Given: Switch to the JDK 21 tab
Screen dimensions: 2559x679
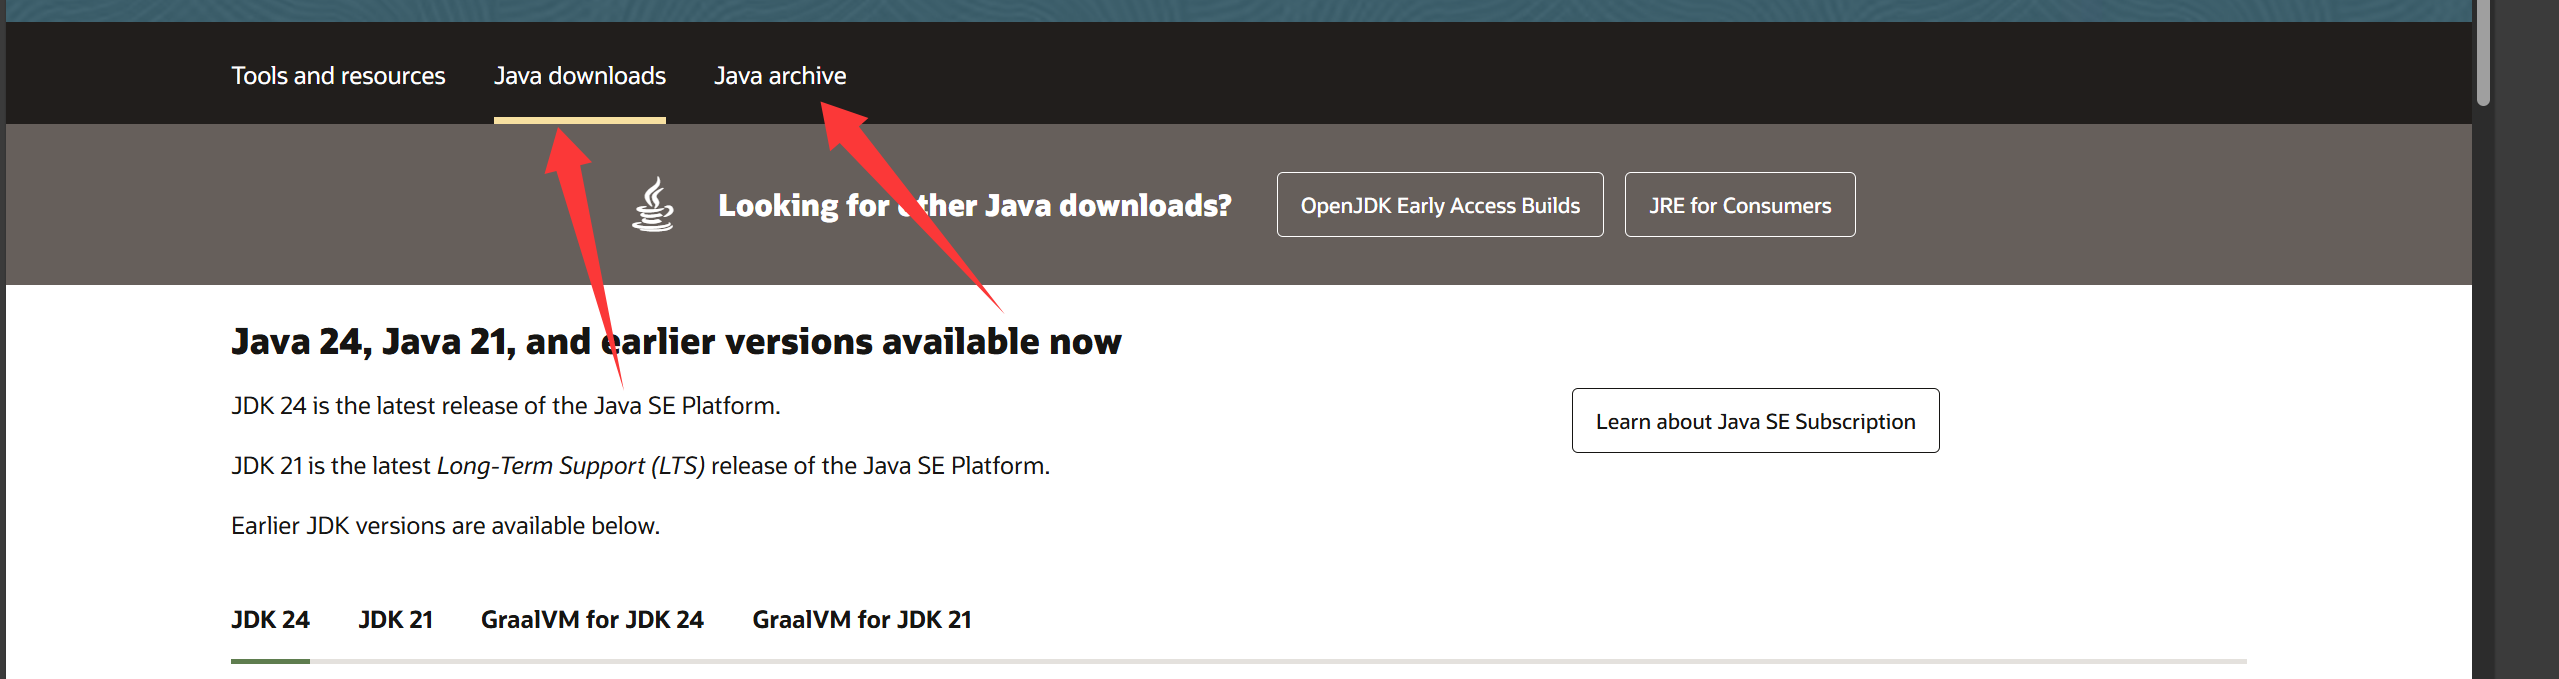Looking at the screenshot, I should (x=396, y=620).
